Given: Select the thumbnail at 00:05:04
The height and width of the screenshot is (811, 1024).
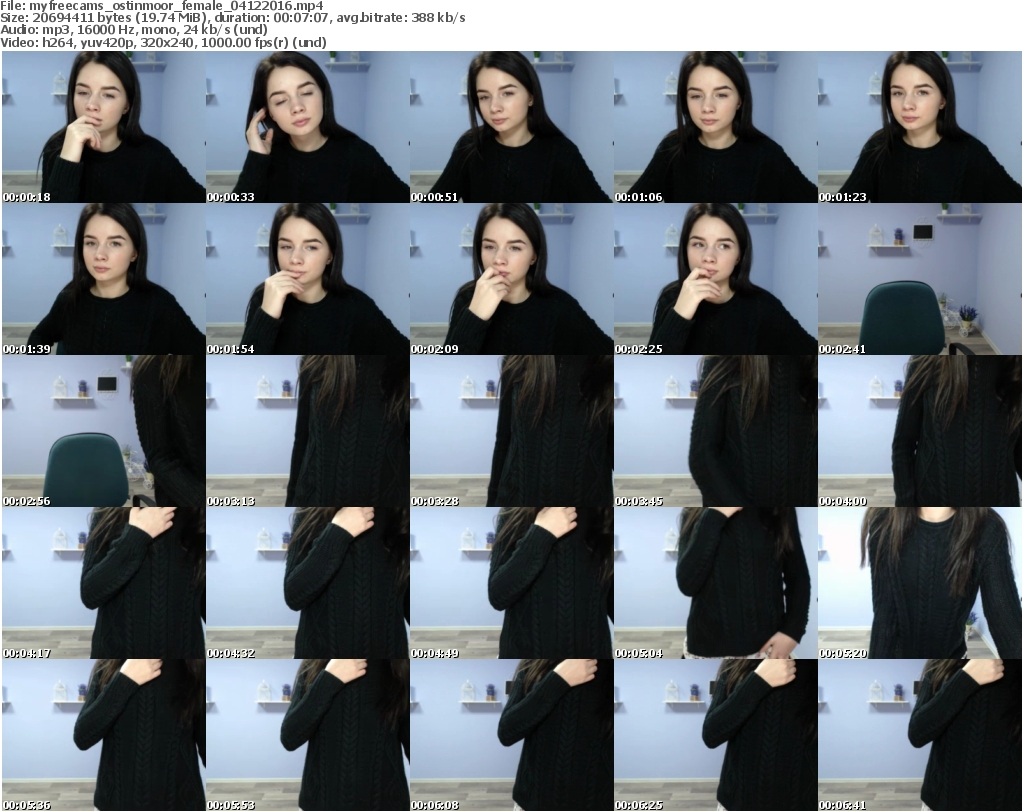Looking at the screenshot, I should point(715,583).
